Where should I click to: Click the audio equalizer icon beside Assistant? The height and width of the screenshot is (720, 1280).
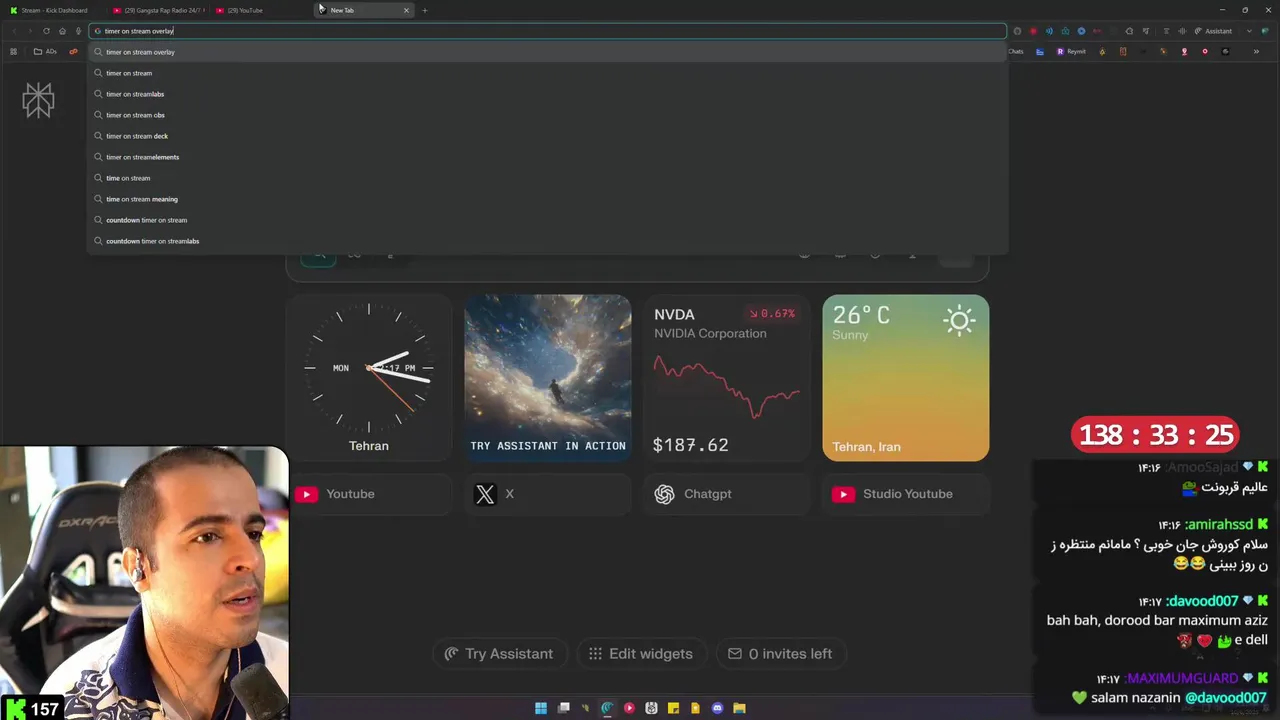point(1182,31)
